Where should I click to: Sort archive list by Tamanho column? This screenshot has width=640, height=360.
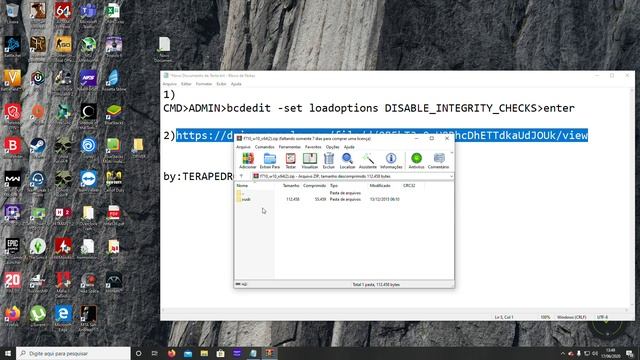point(291,186)
